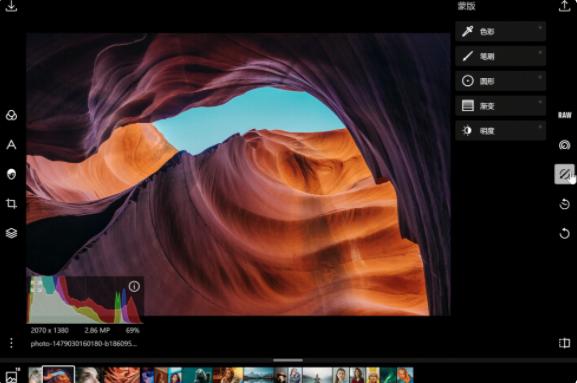Open the layers stack icon in left sidebar
Screen dimensions: 577x383
11,233
